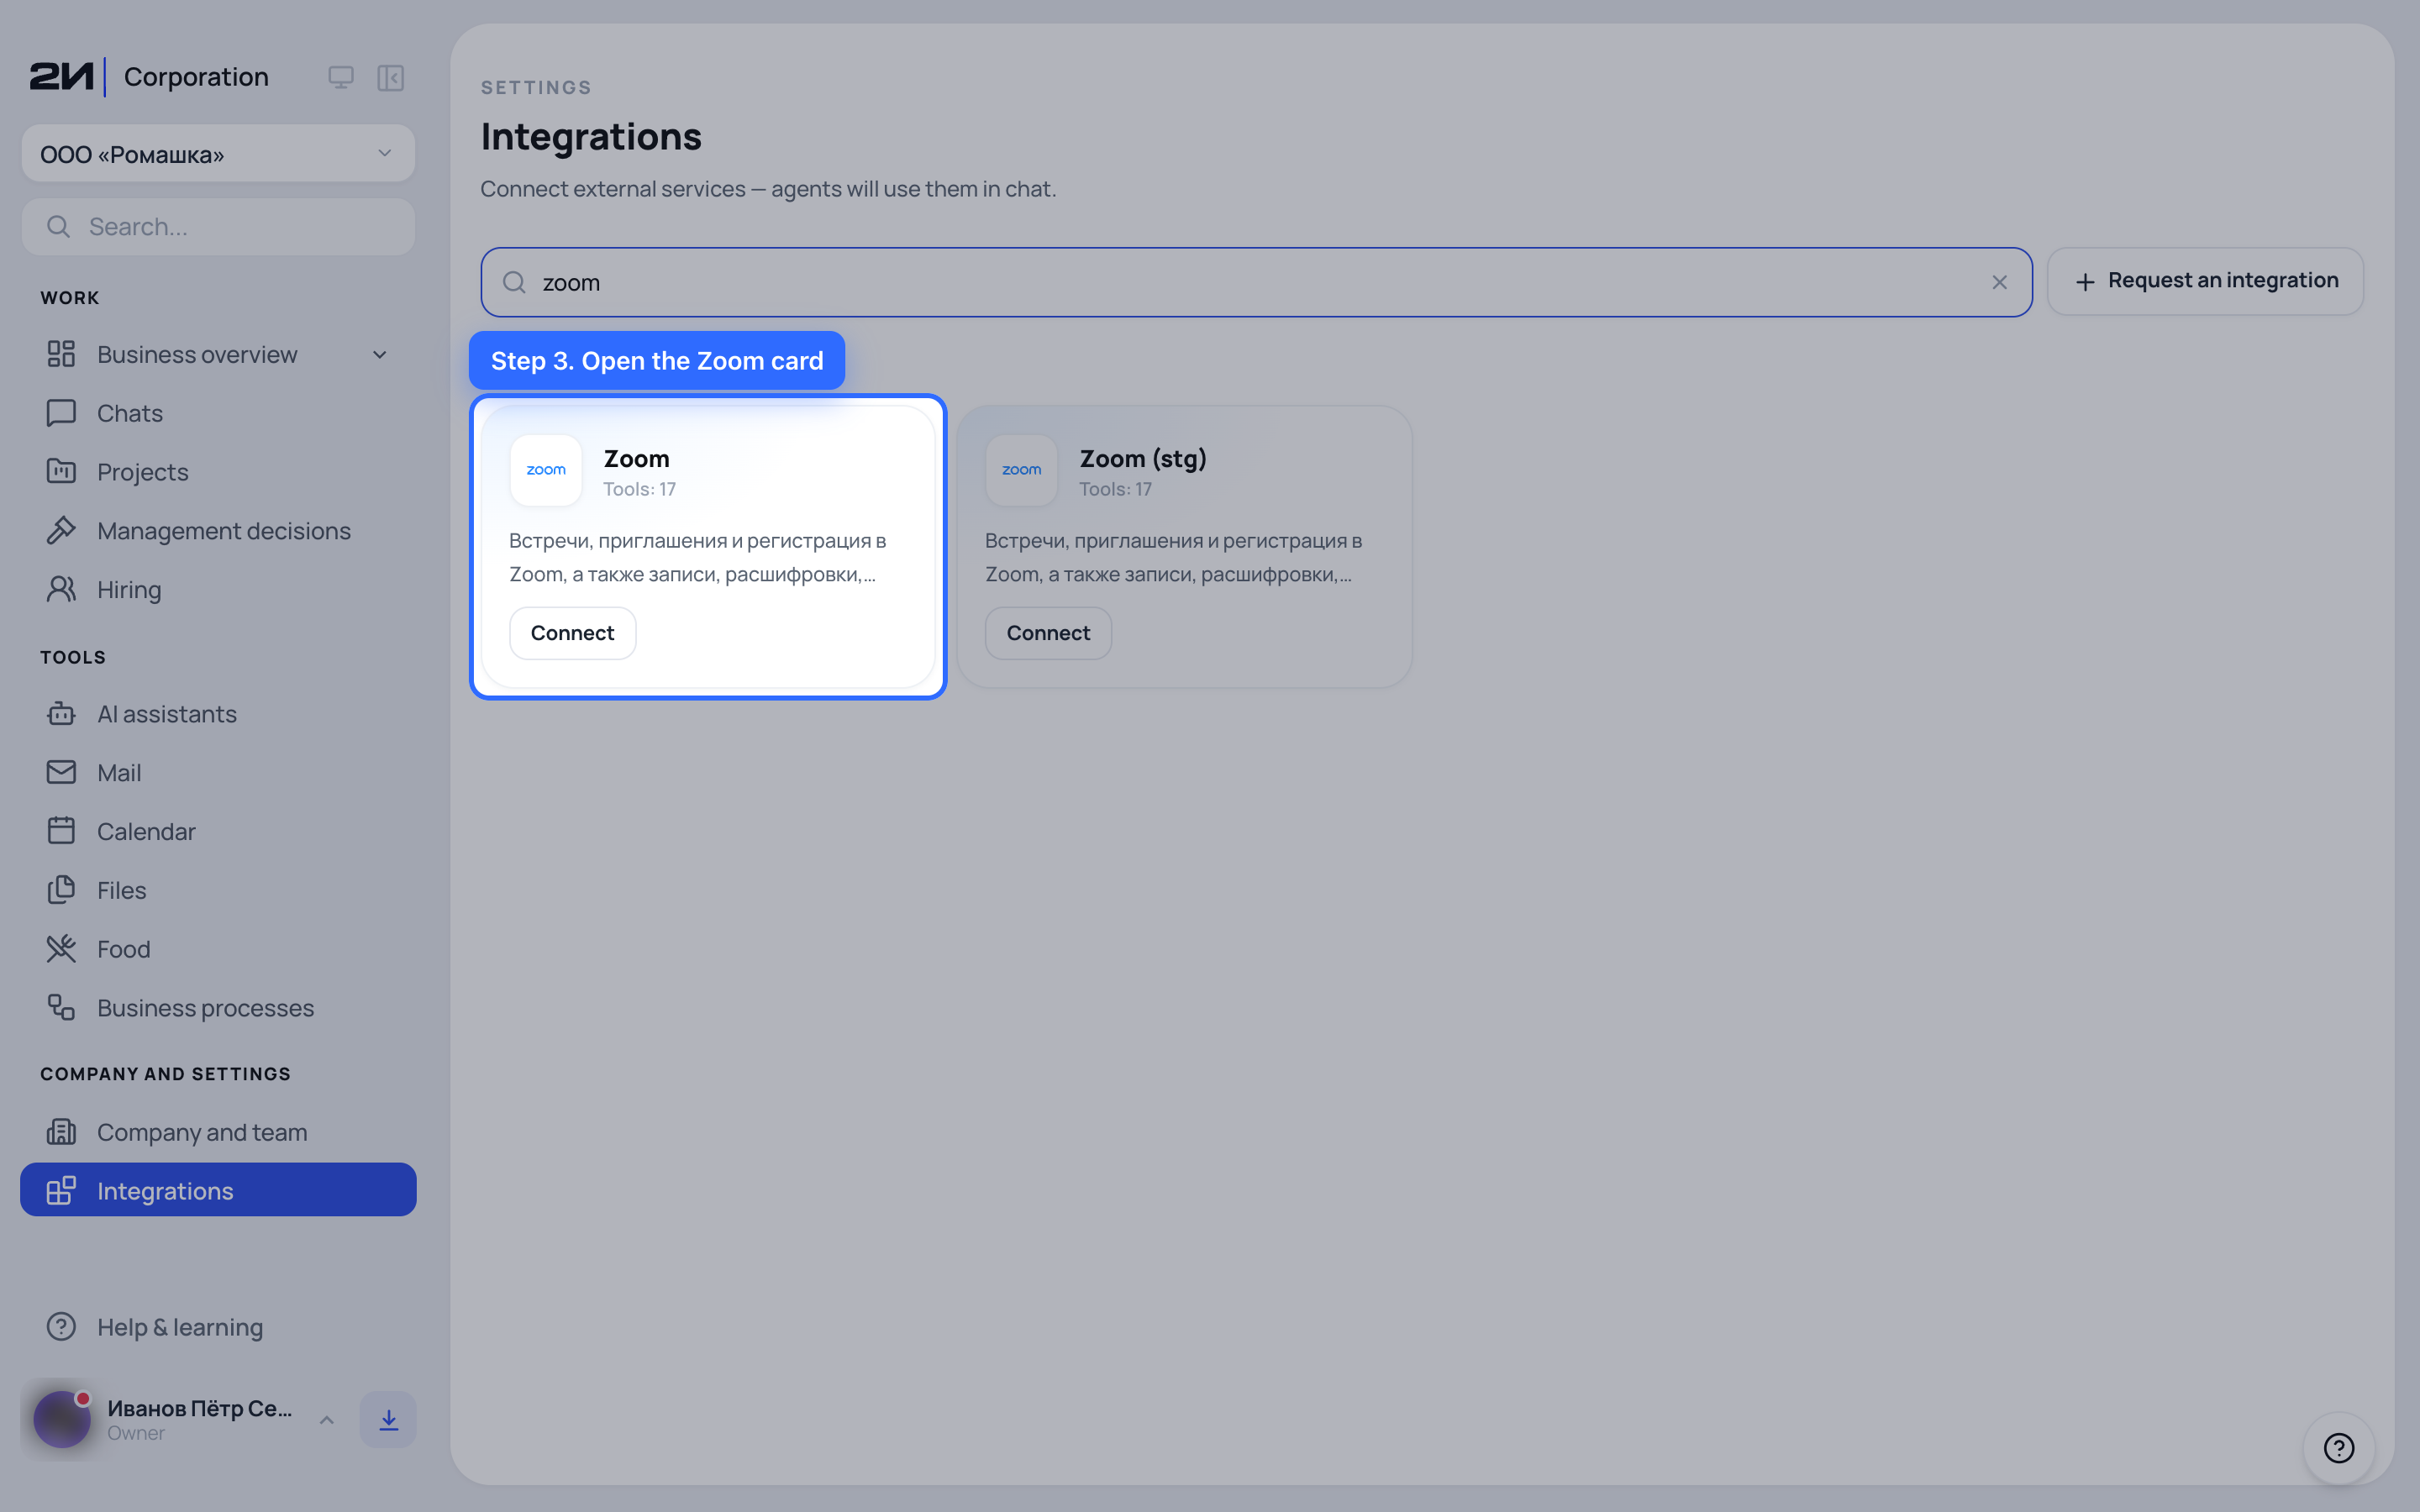Image resolution: width=2420 pixels, height=1512 pixels.
Task: Click the monitor icon beside Corporation
Action: click(341, 77)
